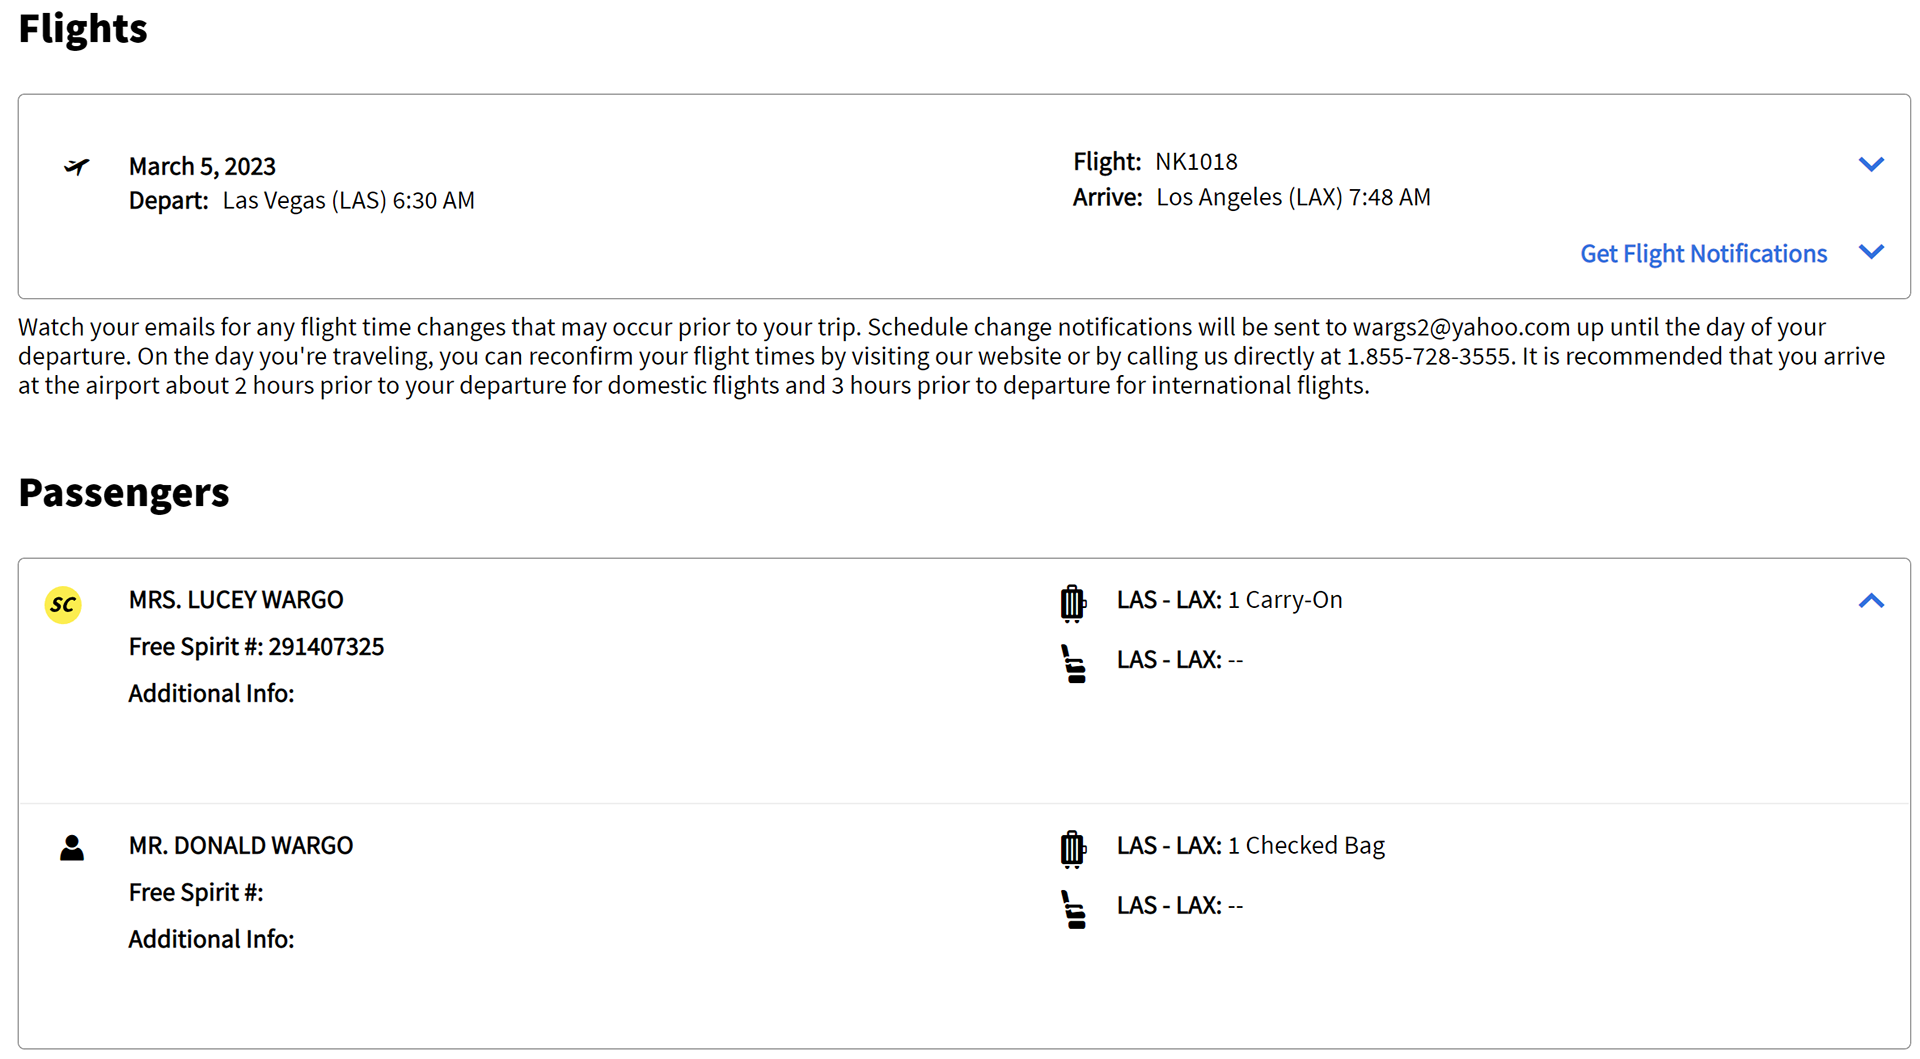Click Free Spirit number 291407325

[x=326, y=647]
